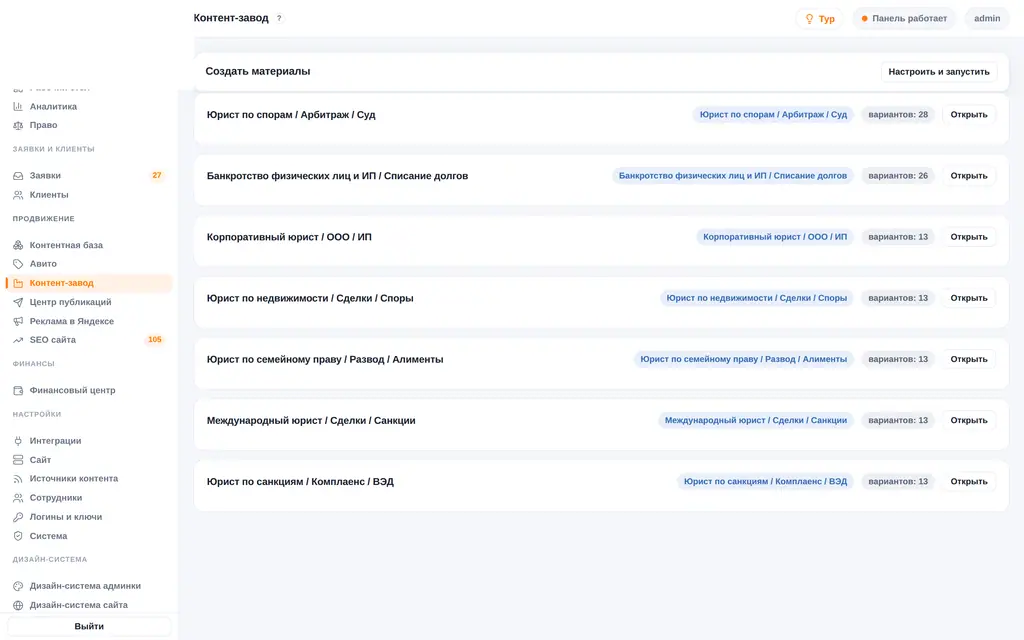Click the Финансовый центр wallet icon
Screen dimensions: 1024x640
tap(18, 391)
